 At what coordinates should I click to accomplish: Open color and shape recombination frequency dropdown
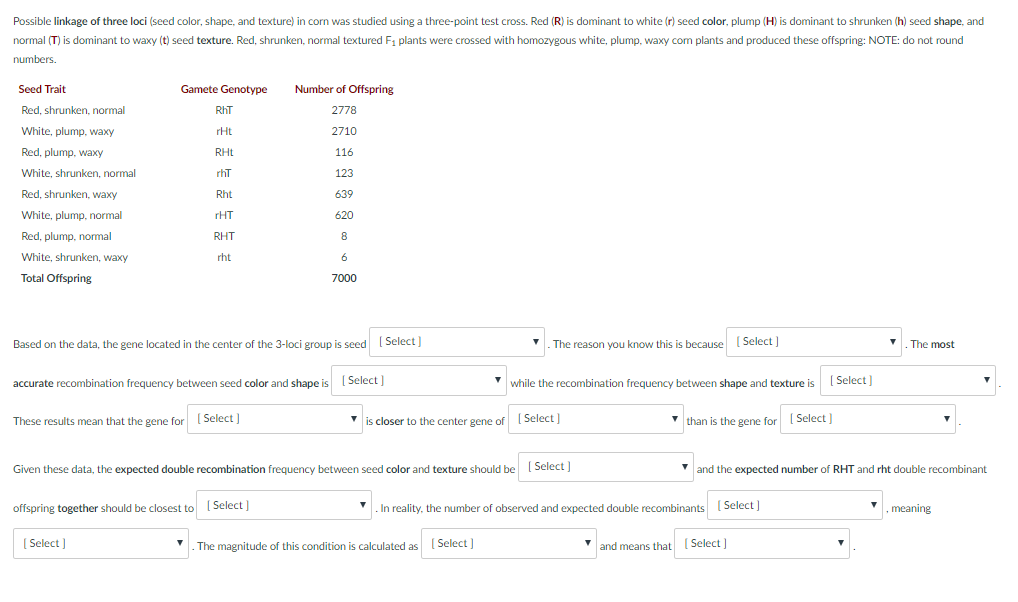click(420, 381)
